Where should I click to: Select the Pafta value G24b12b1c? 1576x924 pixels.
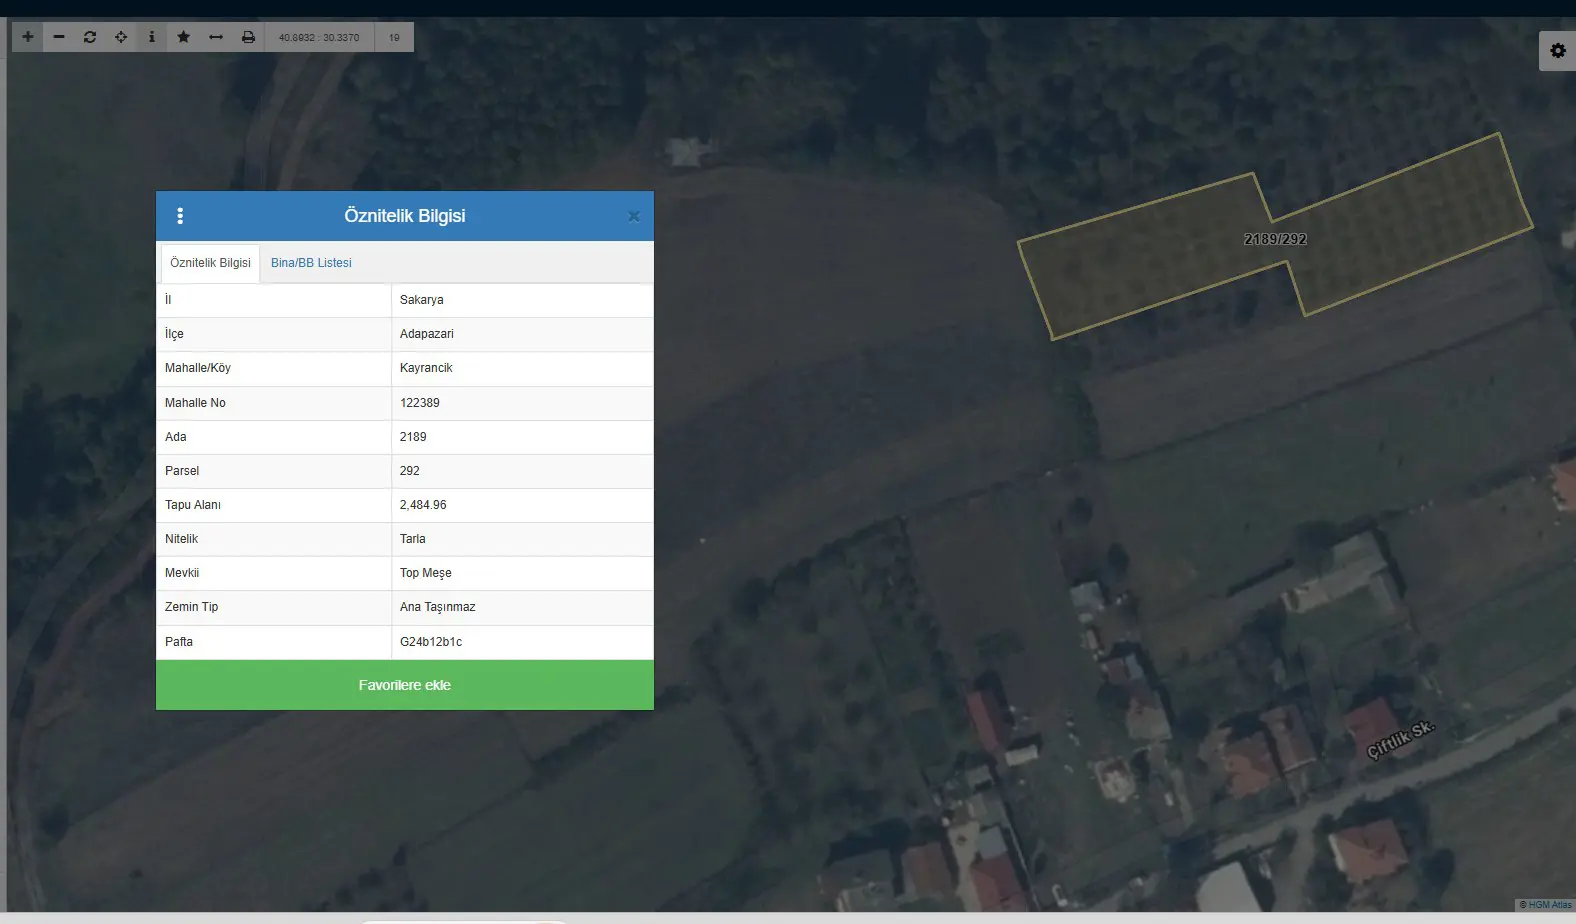(523, 642)
